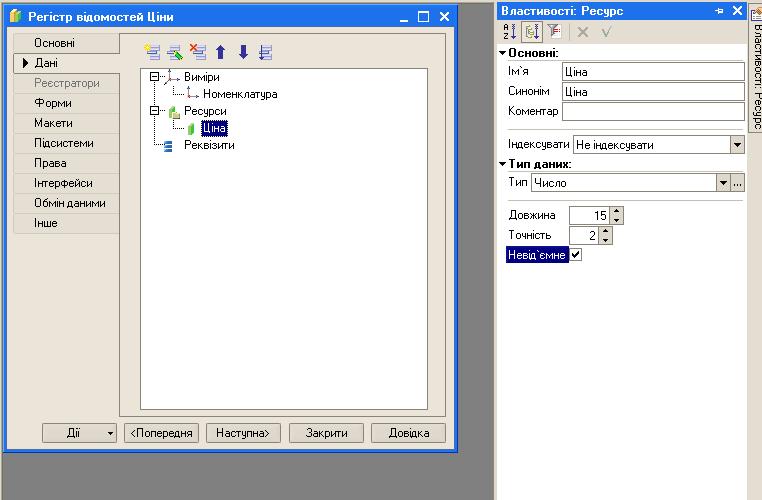
Task: Click the vertical Властивості: Ресурс side tab
Action: click(756, 68)
